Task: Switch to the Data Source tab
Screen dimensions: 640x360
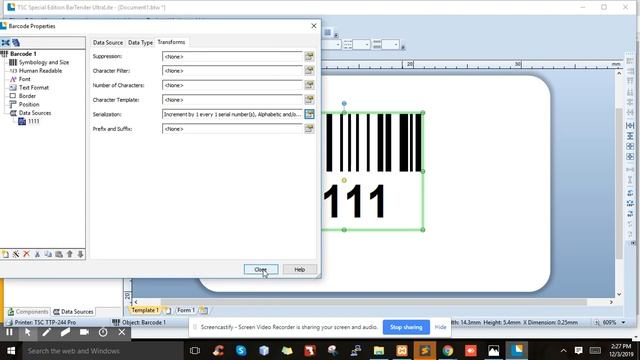Action: click(x=108, y=42)
